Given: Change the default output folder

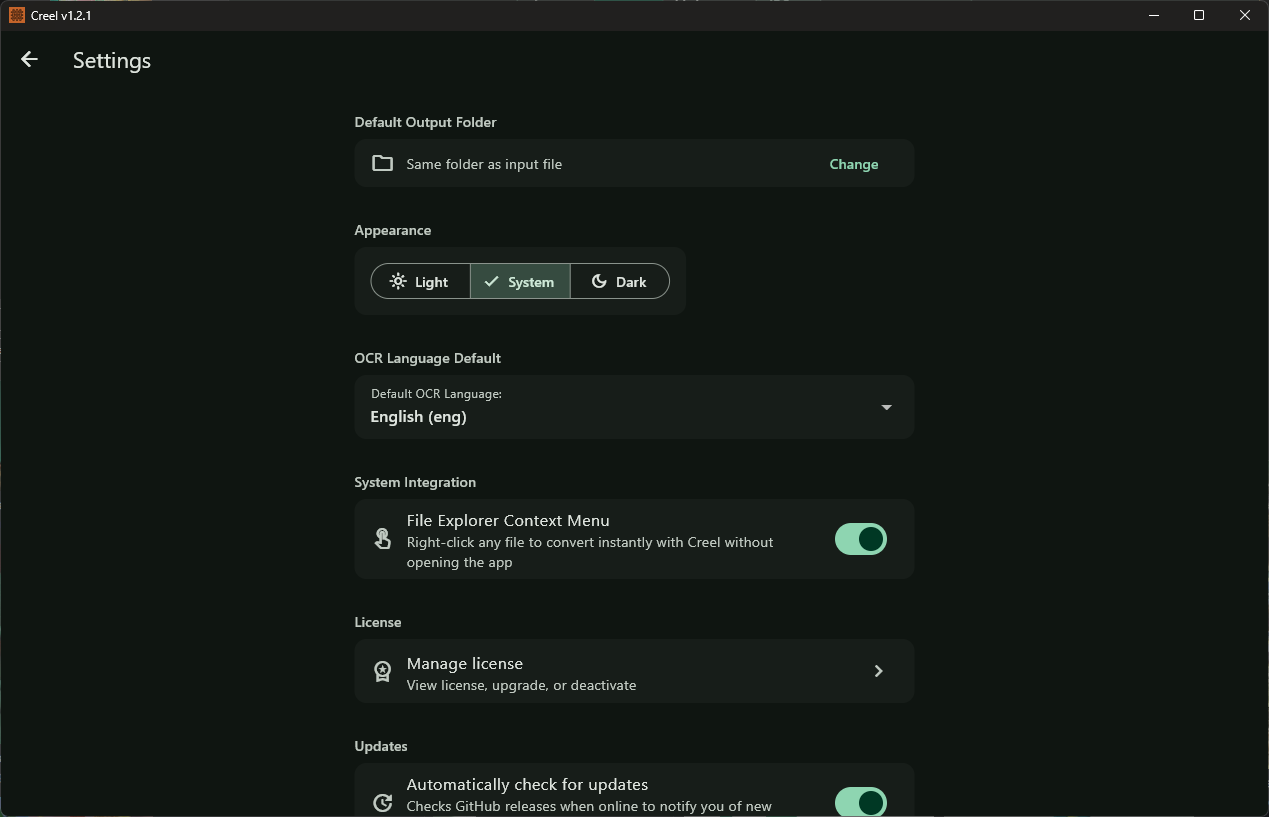Looking at the screenshot, I should click(854, 164).
